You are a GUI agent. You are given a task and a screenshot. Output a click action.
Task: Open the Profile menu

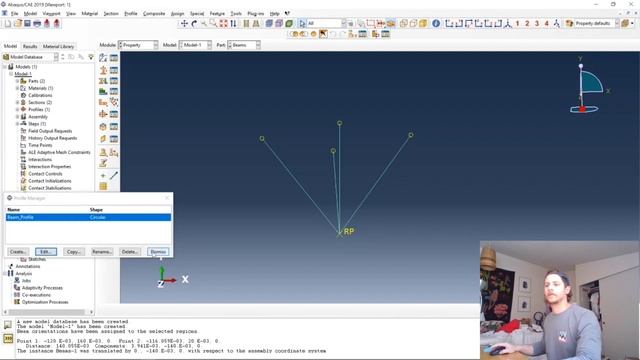coord(131,13)
